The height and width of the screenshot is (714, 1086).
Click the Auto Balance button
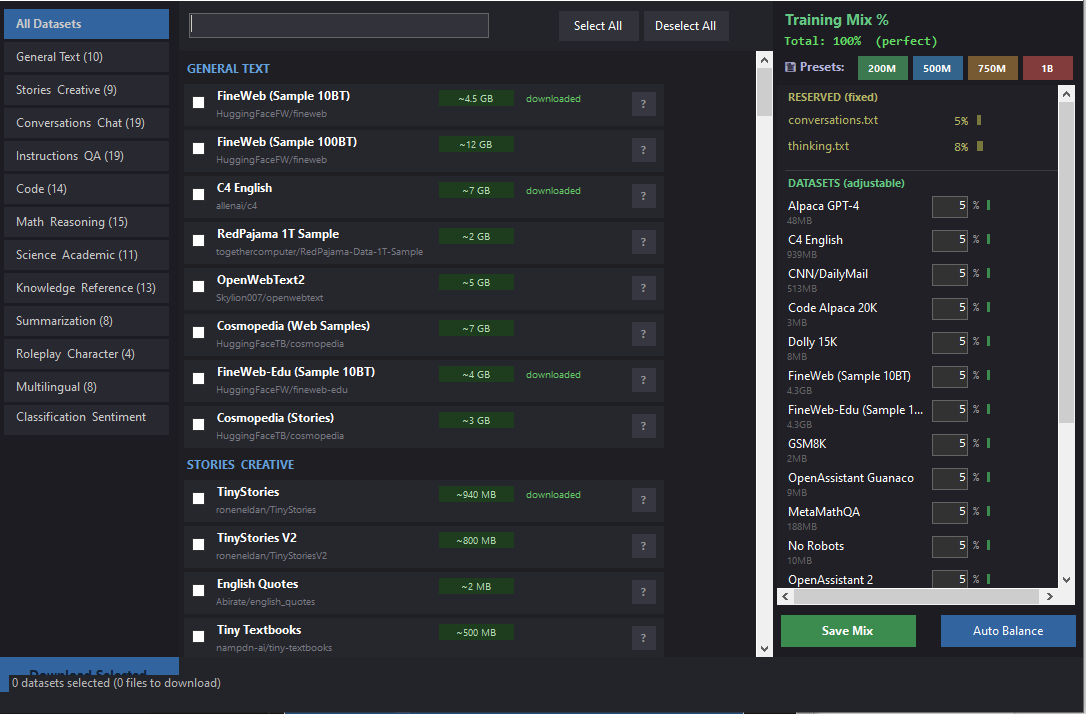point(1008,631)
